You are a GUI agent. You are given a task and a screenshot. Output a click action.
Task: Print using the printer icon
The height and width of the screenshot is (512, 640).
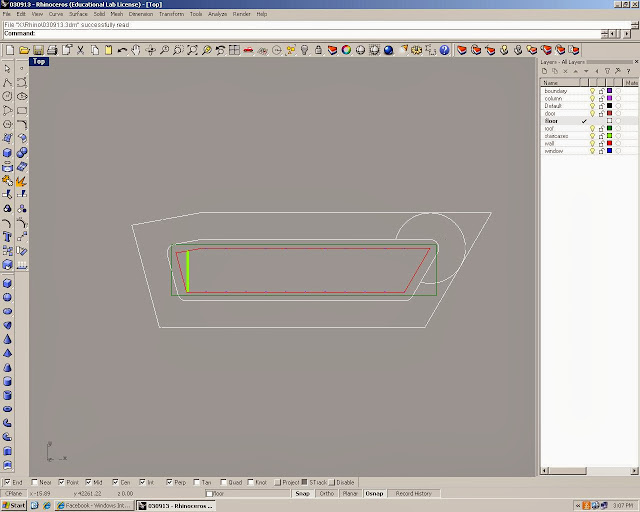click(52, 50)
